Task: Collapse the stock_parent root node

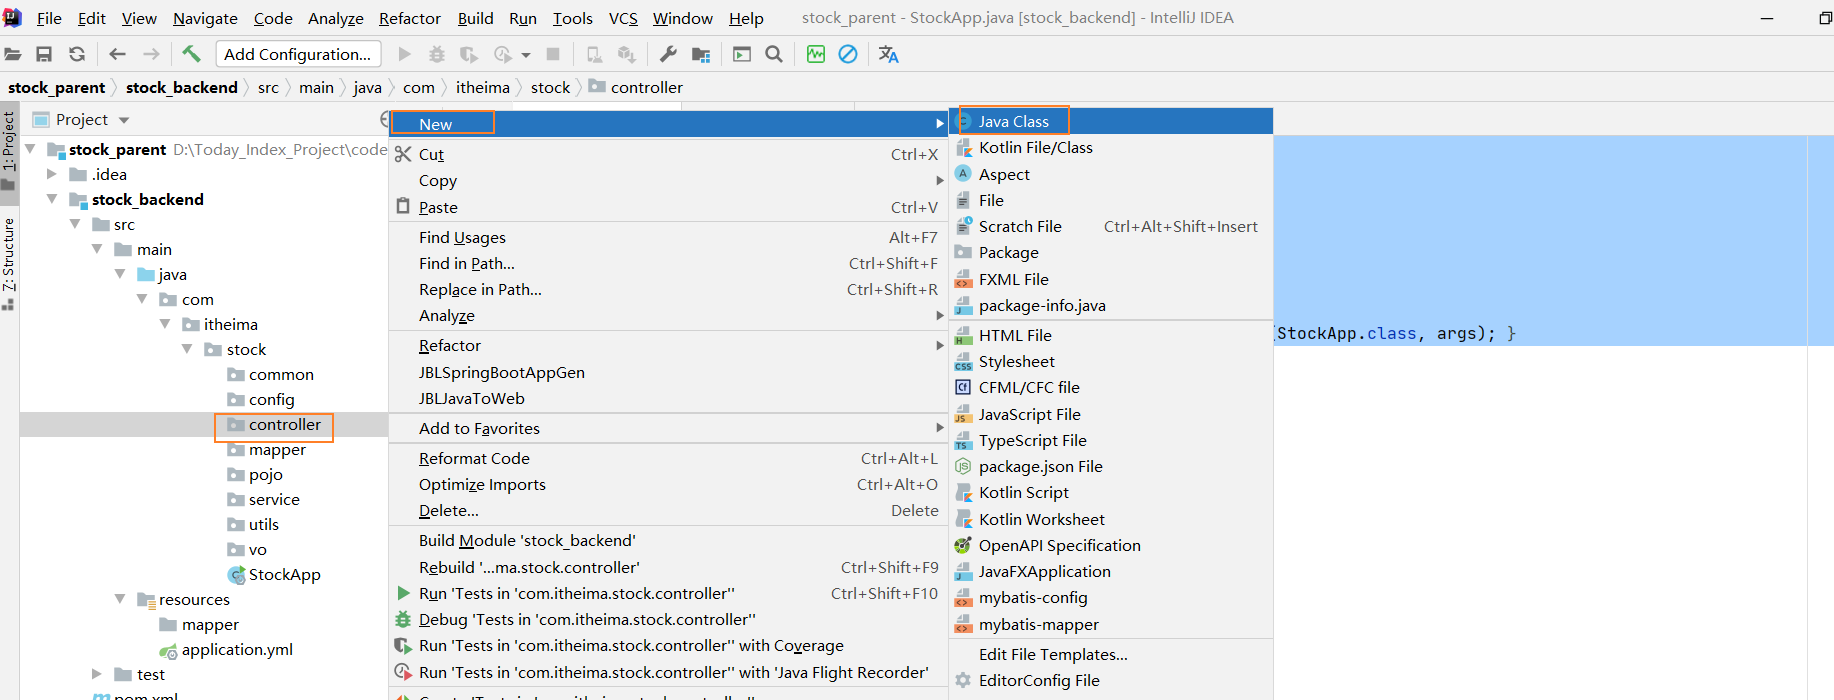Action: [30, 149]
